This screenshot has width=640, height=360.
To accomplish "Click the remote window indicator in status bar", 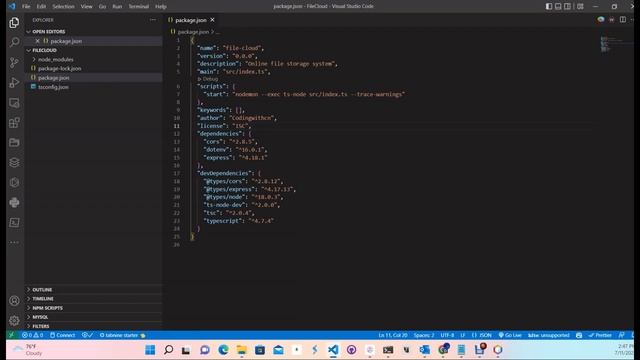I will point(11,335).
